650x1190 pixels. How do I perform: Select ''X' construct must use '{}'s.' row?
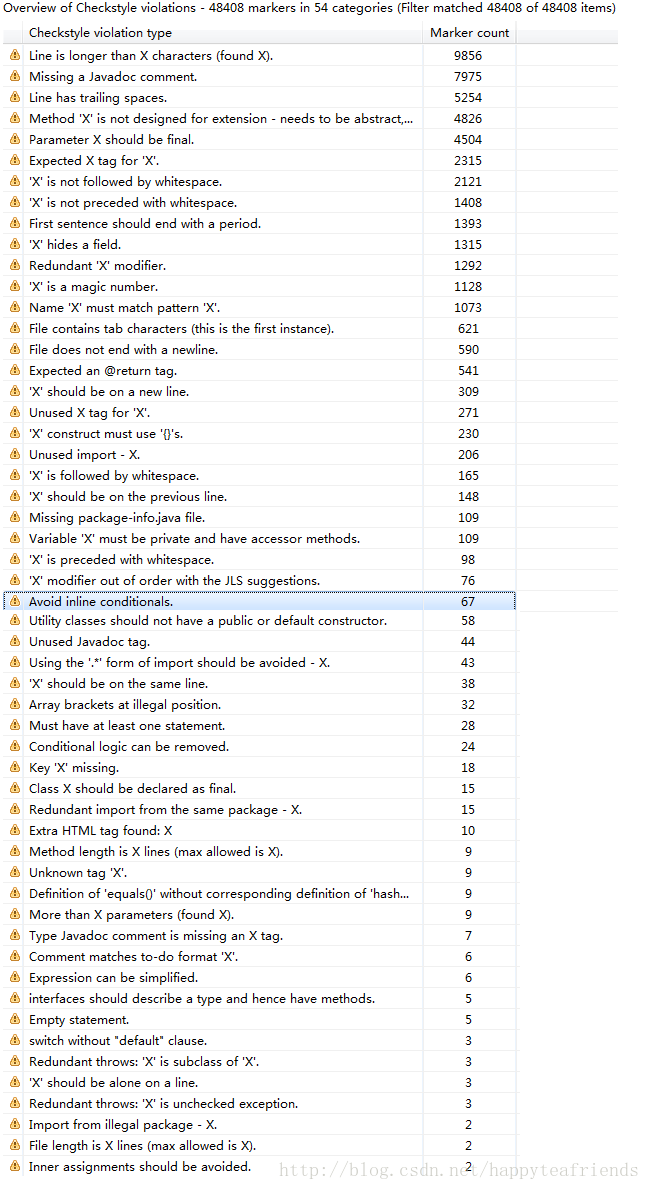click(x=260, y=433)
